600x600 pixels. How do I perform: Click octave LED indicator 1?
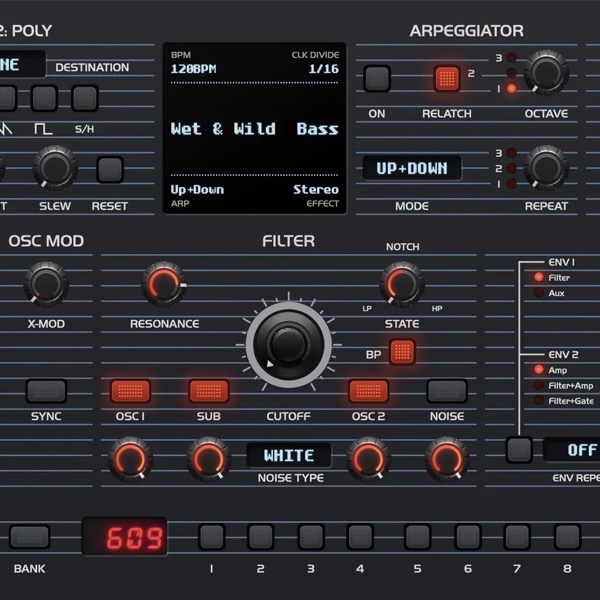(x=511, y=89)
